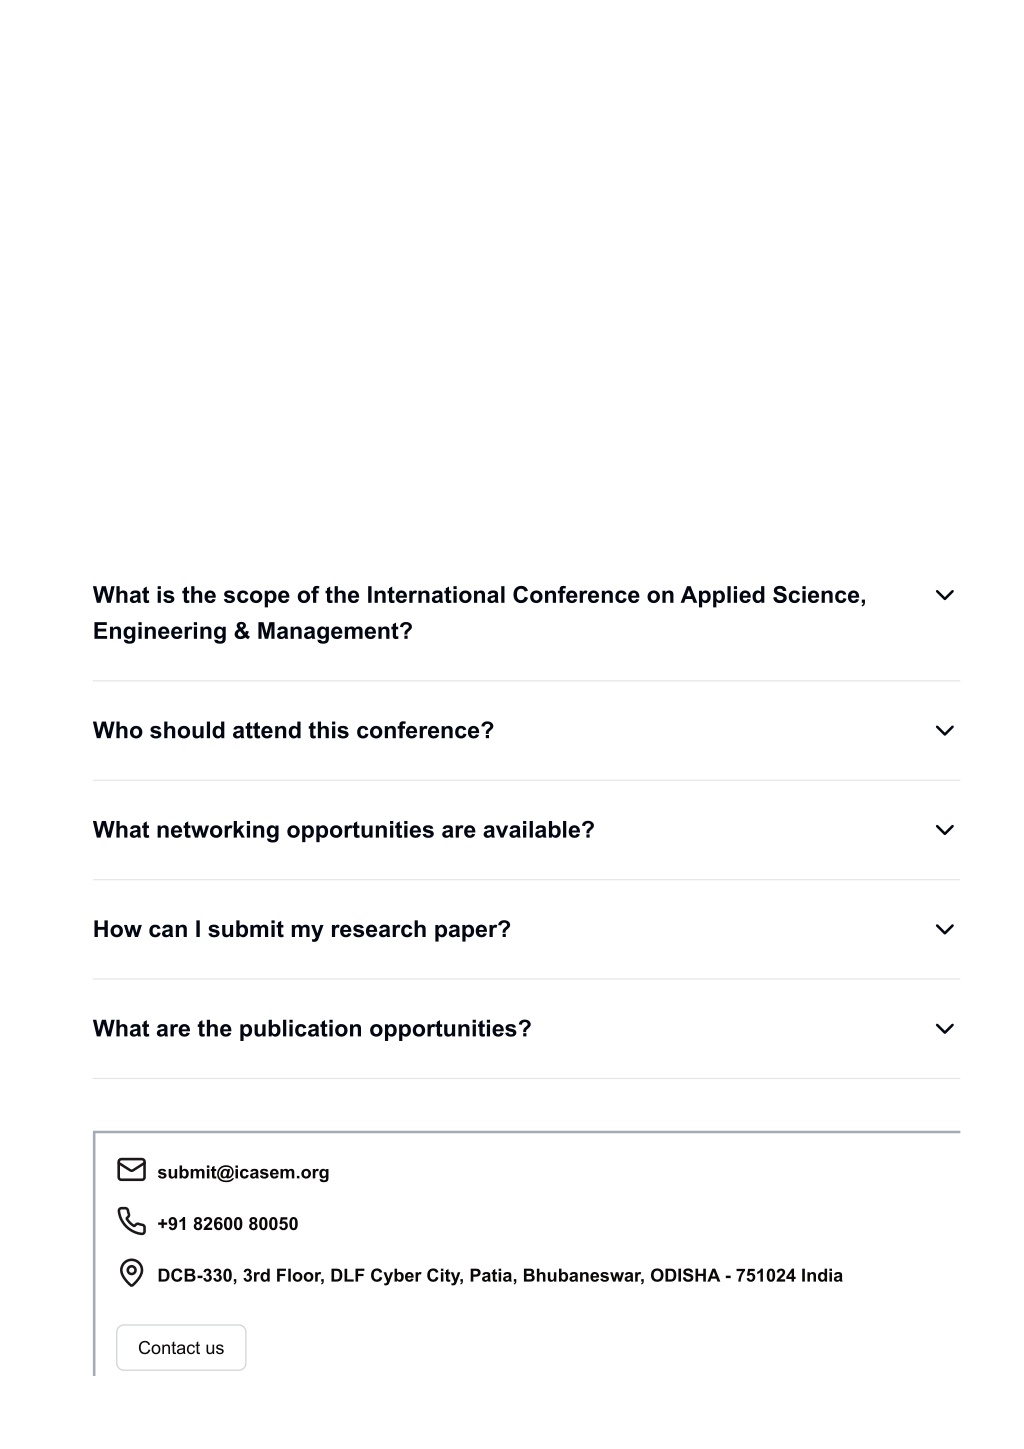Screen dimensions: 1024x1449
Task: Open the Contact us button
Action: 181,1348
